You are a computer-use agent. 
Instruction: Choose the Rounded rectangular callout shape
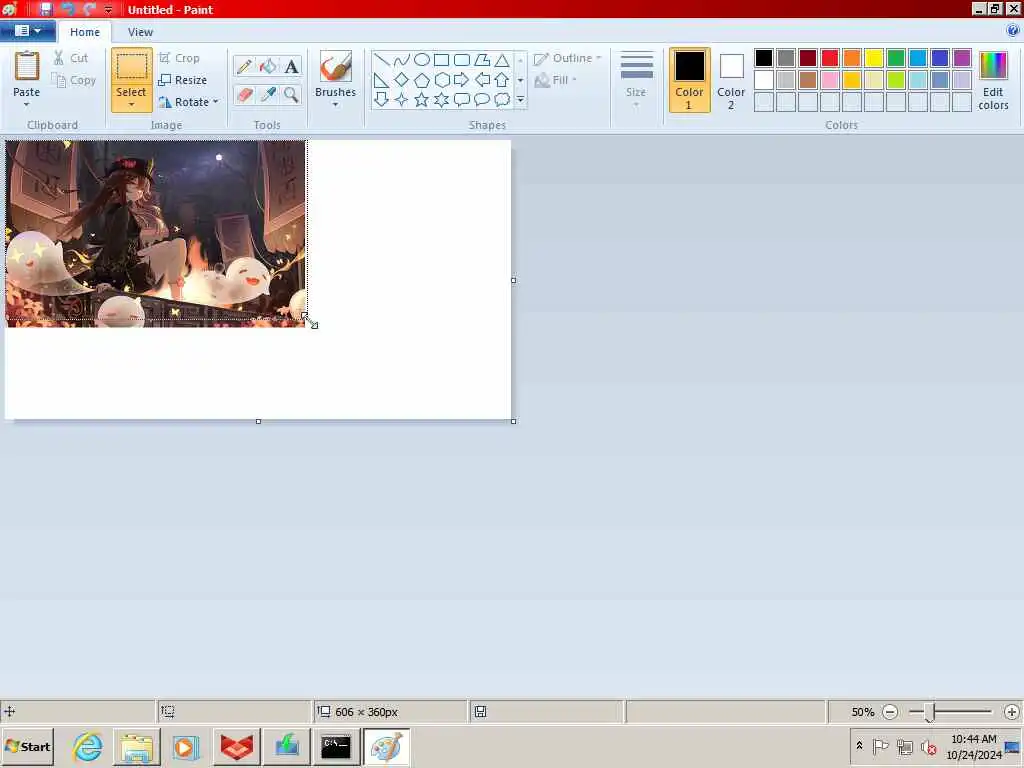pos(462,100)
